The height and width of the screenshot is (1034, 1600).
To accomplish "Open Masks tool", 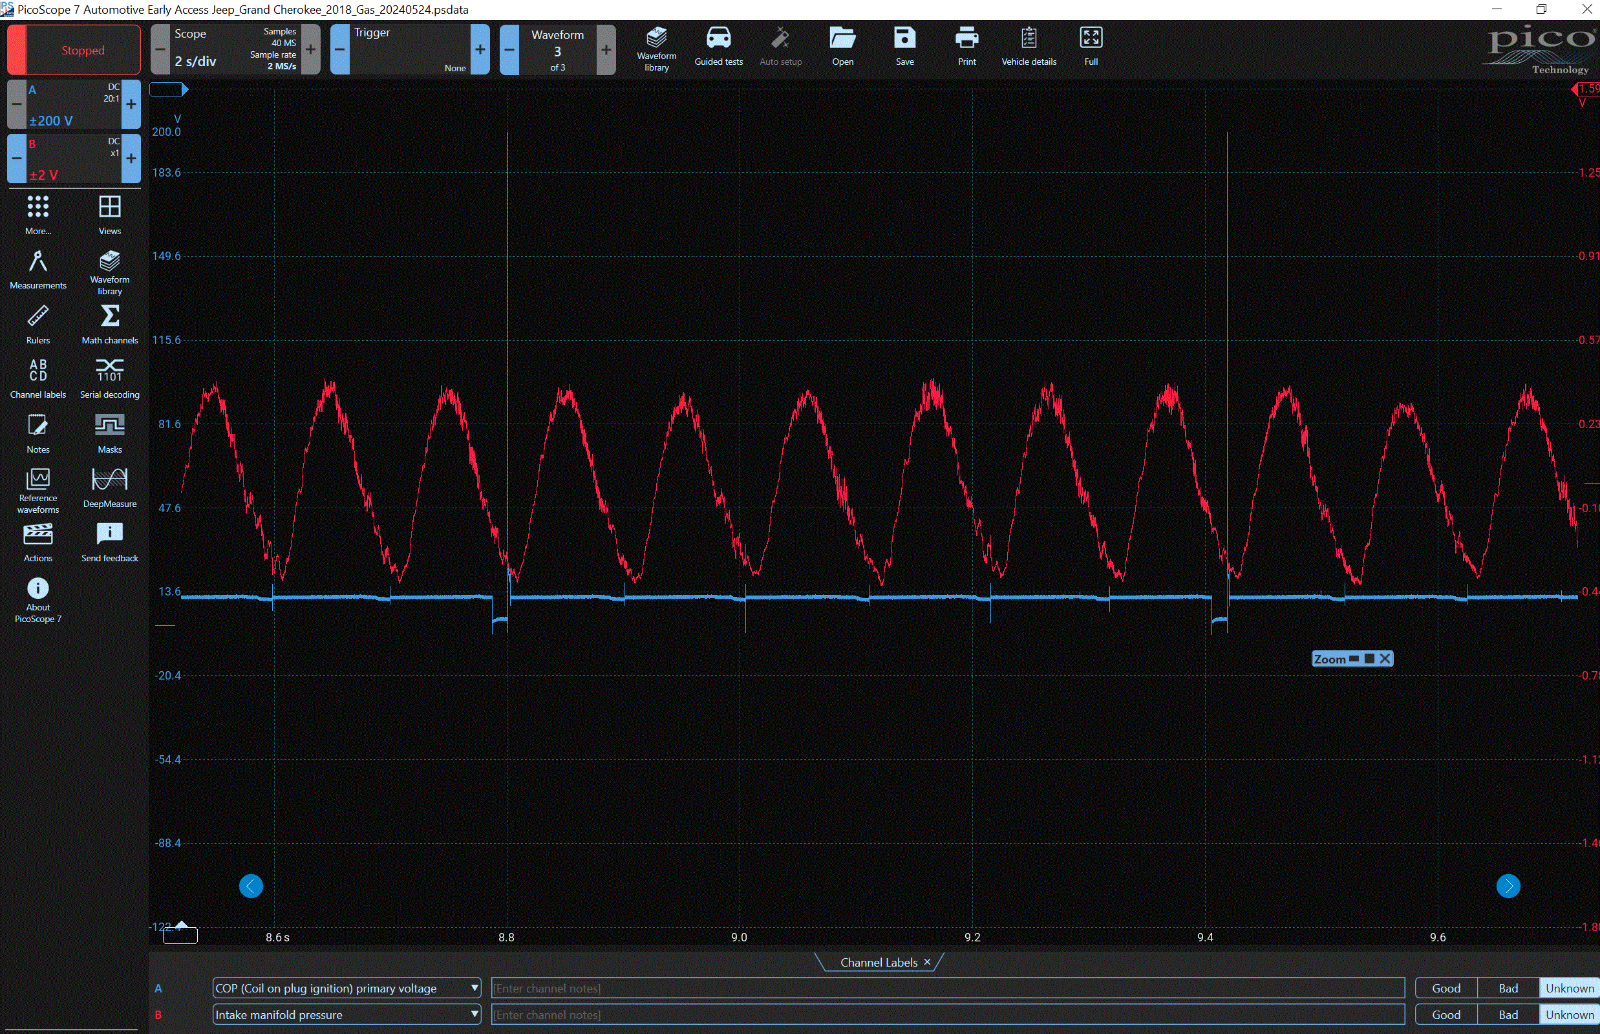I will 110,433.
